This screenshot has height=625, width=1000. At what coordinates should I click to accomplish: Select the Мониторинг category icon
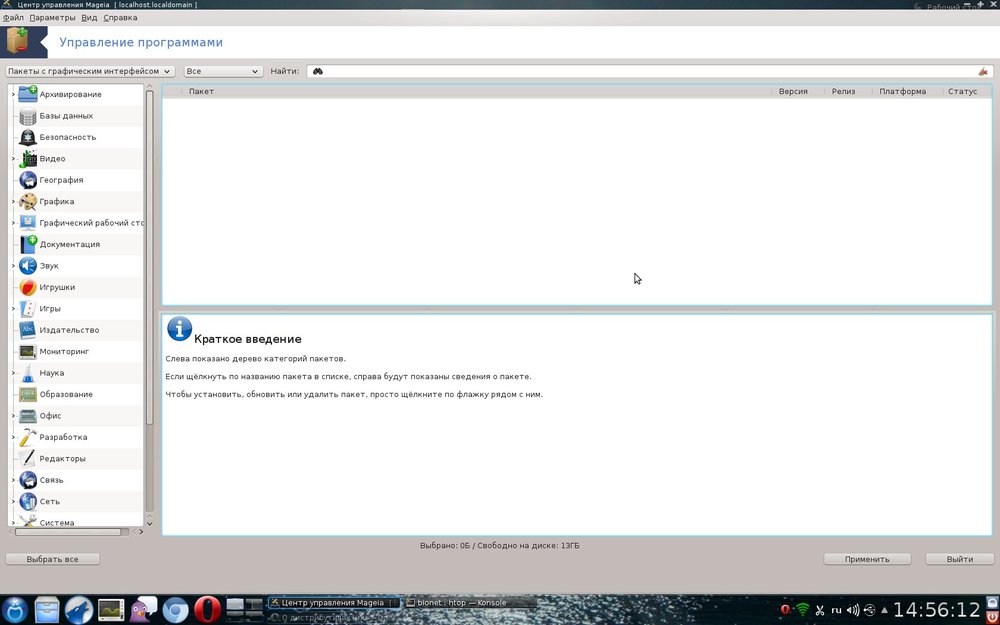click(x=28, y=352)
